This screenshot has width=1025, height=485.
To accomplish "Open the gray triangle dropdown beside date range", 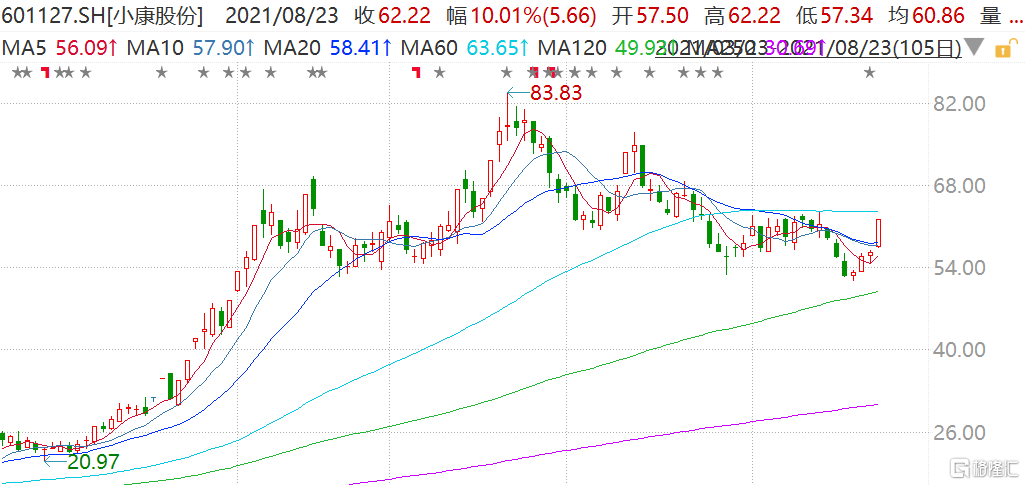I will click(975, 48).
